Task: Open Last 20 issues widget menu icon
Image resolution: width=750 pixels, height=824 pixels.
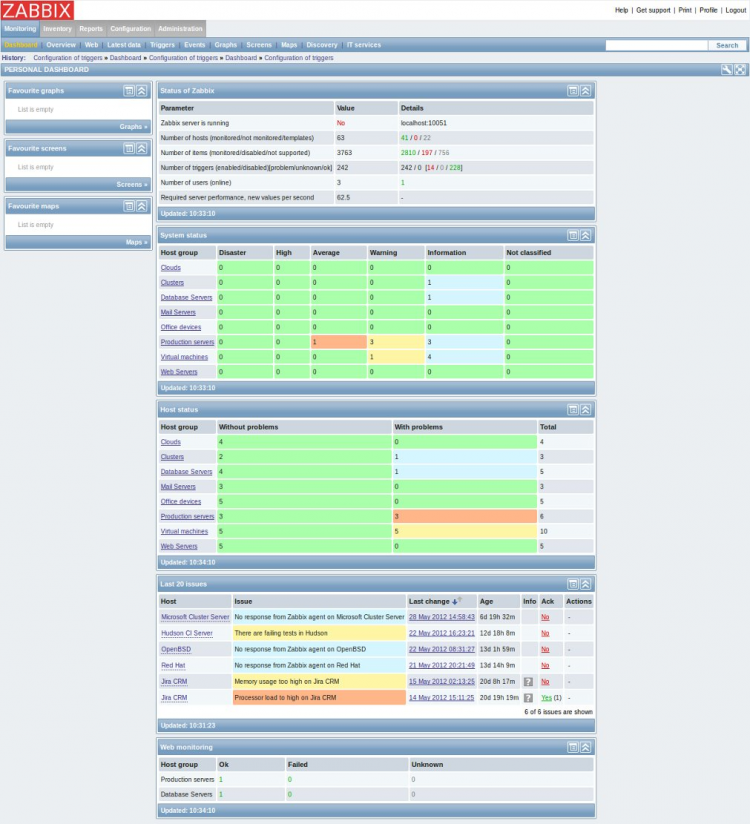Action: (x=573, y=584)
